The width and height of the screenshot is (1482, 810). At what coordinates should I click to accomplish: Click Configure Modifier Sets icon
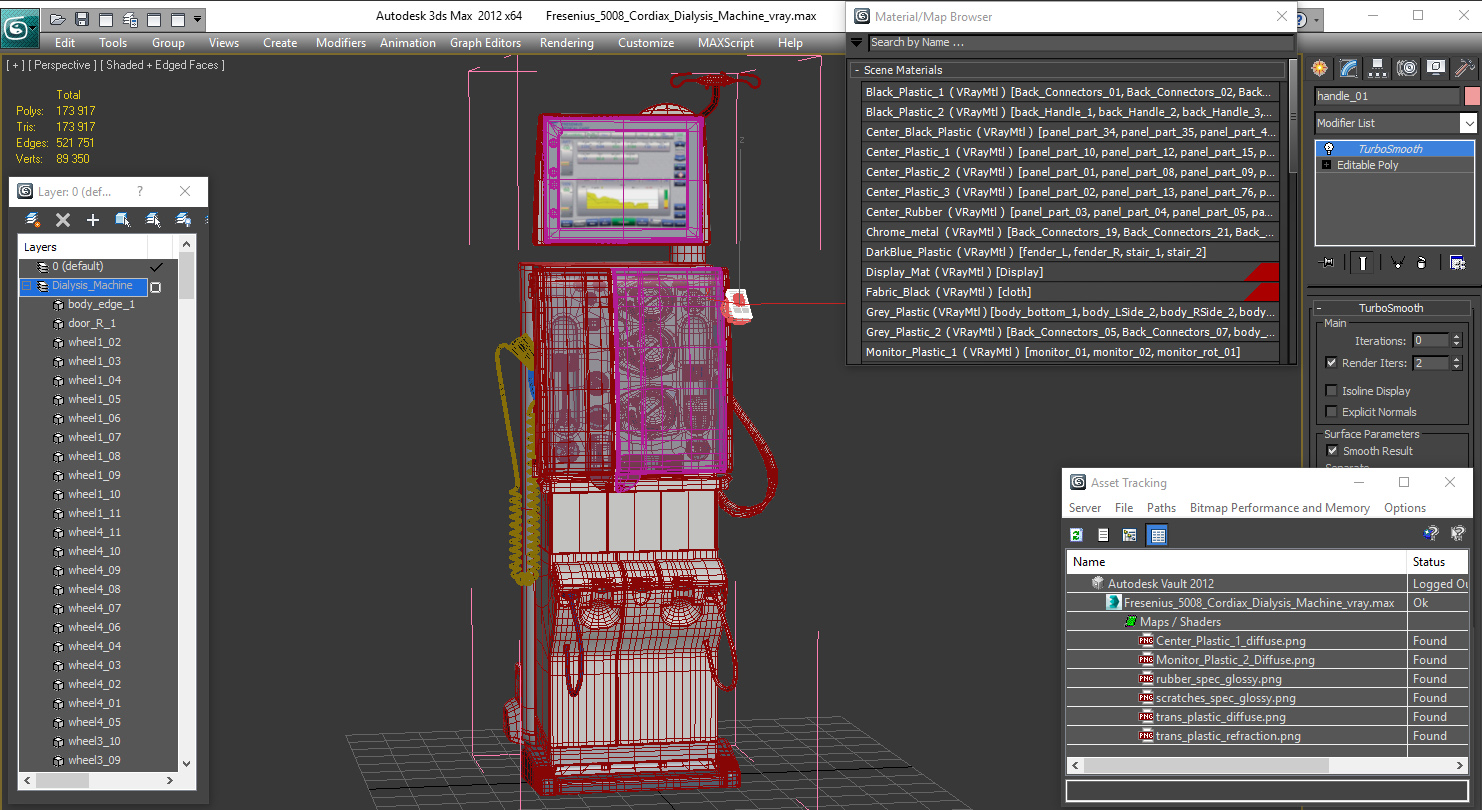1458,262
